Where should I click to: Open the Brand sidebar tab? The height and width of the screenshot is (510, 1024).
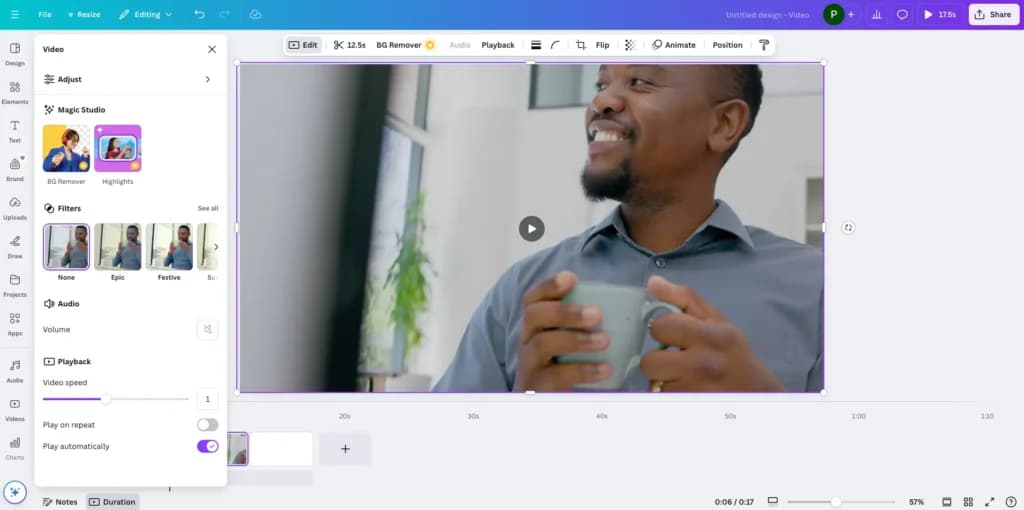[x=14, y=170]
